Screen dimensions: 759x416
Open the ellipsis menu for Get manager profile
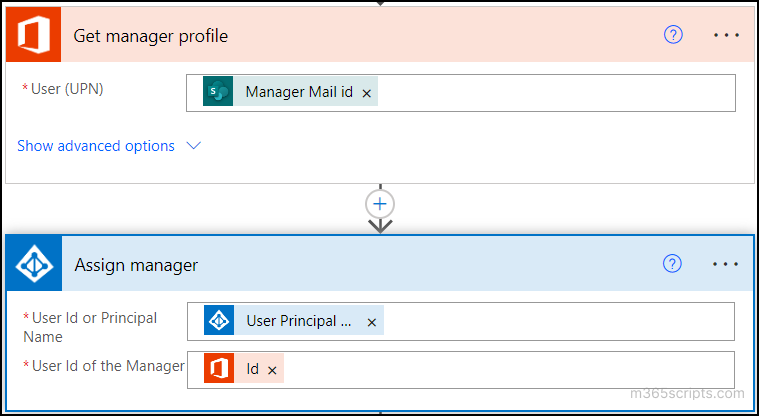click(727, 35)
